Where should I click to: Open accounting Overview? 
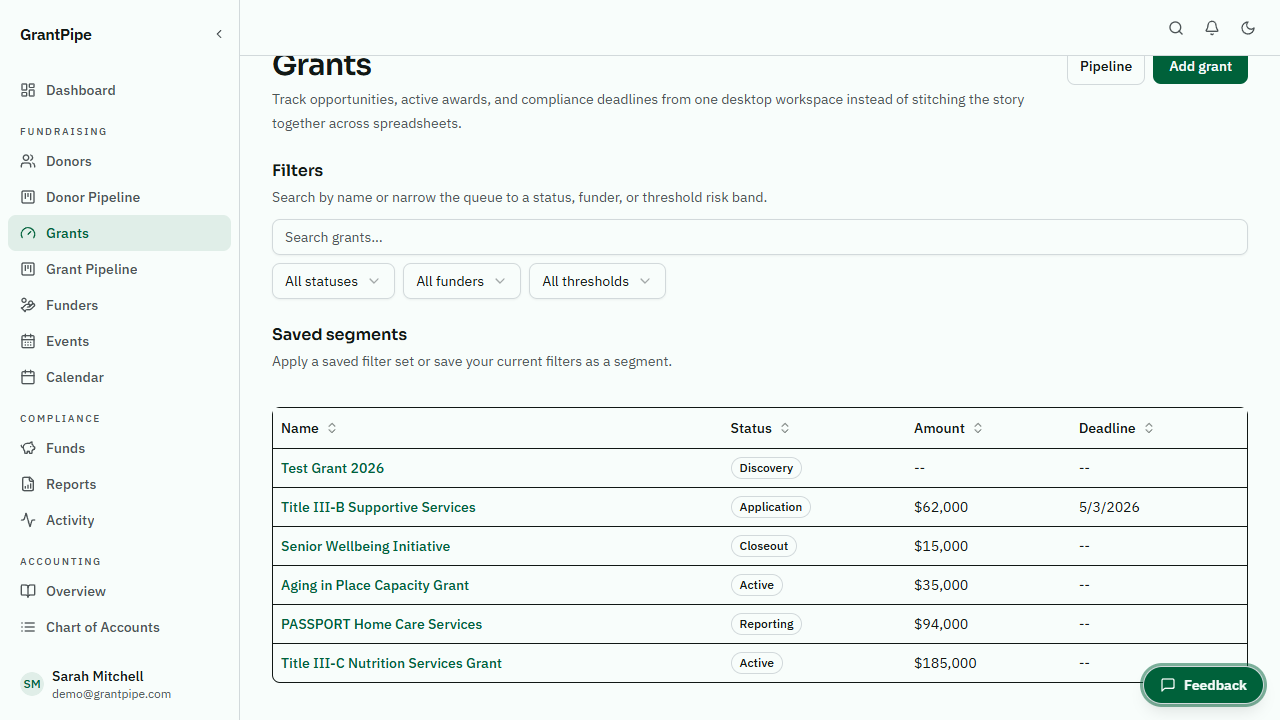tap(119, 591)
